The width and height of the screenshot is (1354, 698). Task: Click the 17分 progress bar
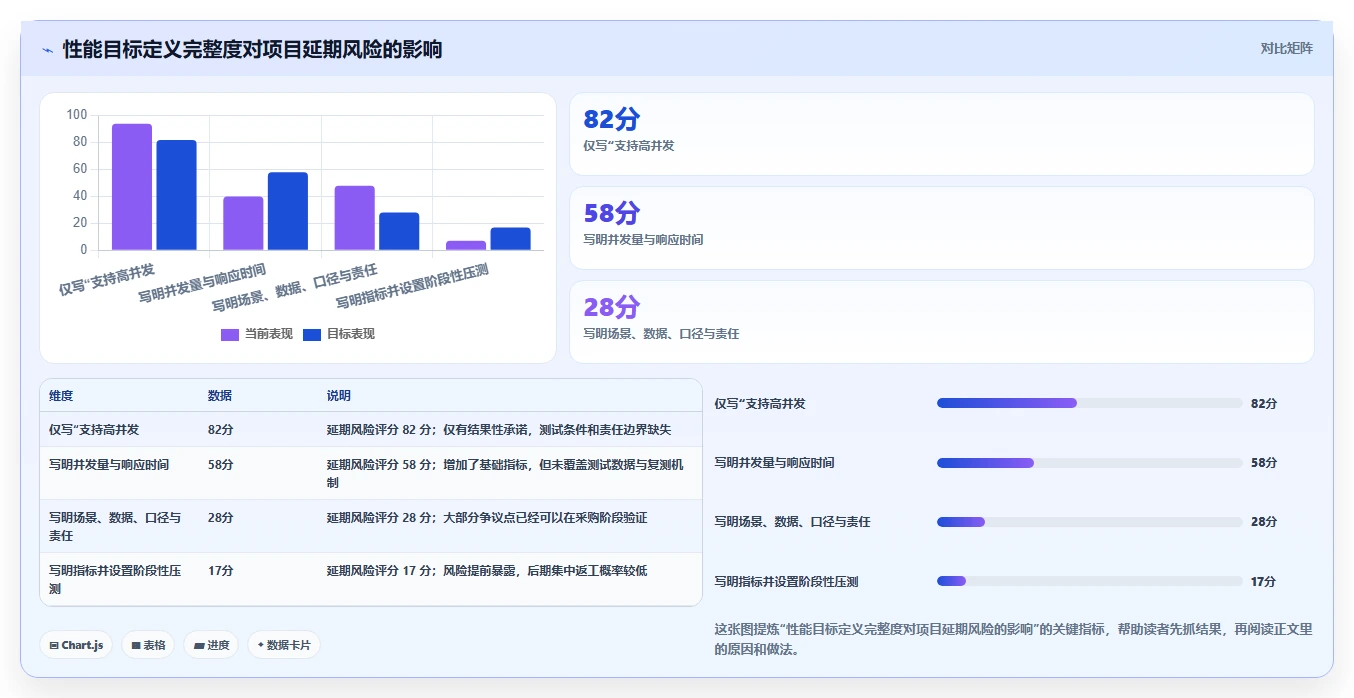[x=1089, y=581]
